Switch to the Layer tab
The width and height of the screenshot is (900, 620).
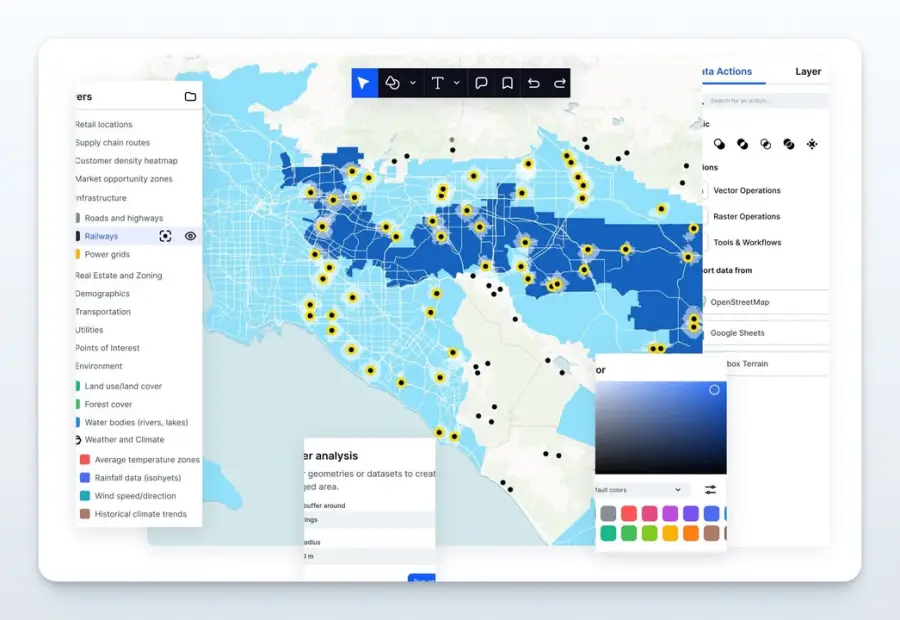pyautogui.click(x=808, y=71)
